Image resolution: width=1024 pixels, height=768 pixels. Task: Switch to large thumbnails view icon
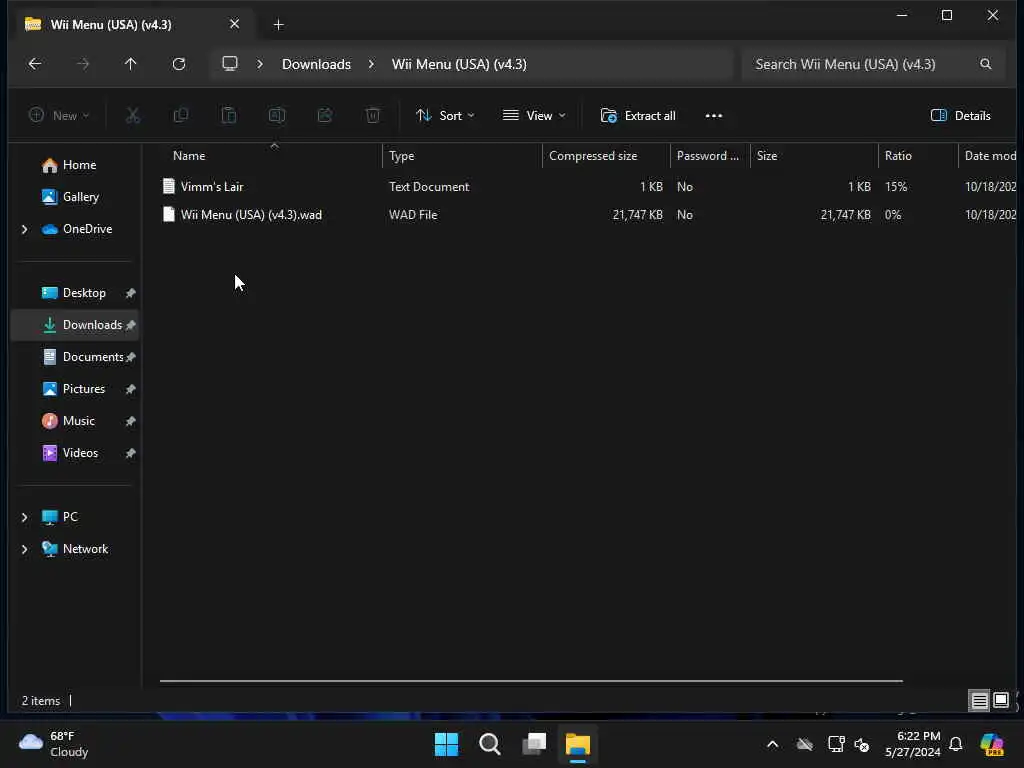[x=1000, y=701]
